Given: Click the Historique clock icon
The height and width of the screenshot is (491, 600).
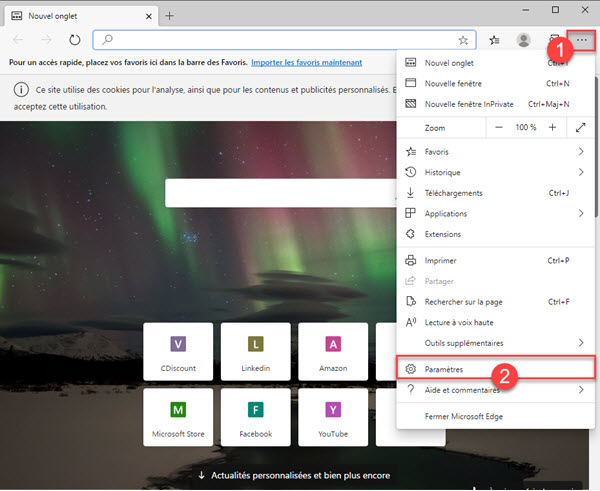Looking at the screenshot, I should coord(411,172).
